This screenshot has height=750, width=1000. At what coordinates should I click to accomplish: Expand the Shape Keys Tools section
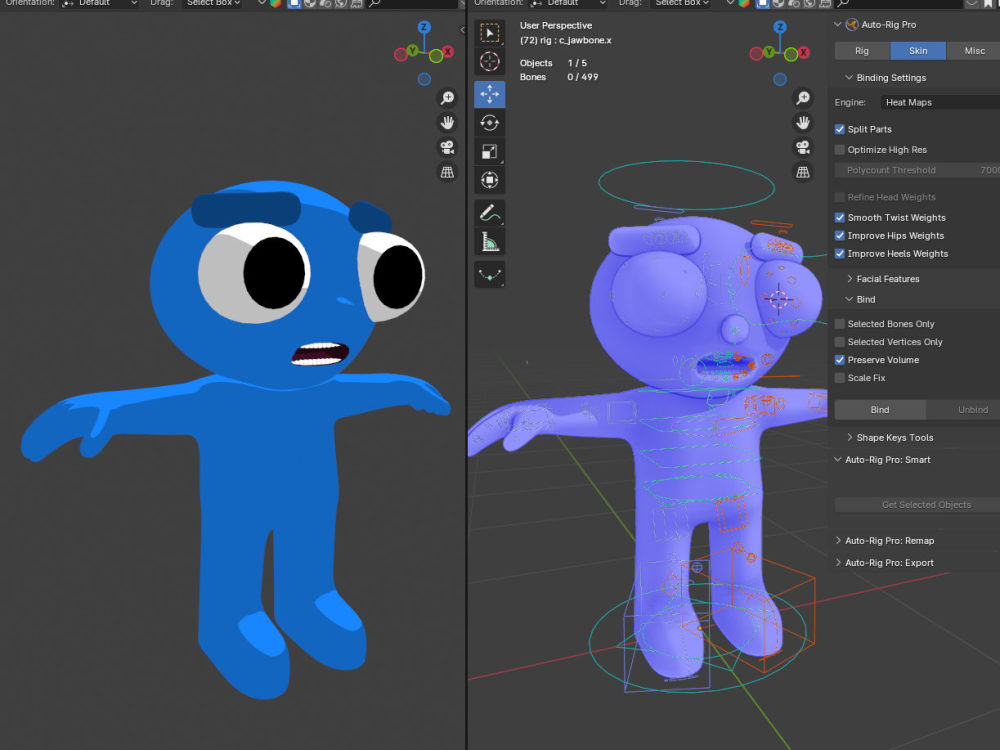point(849,438)
